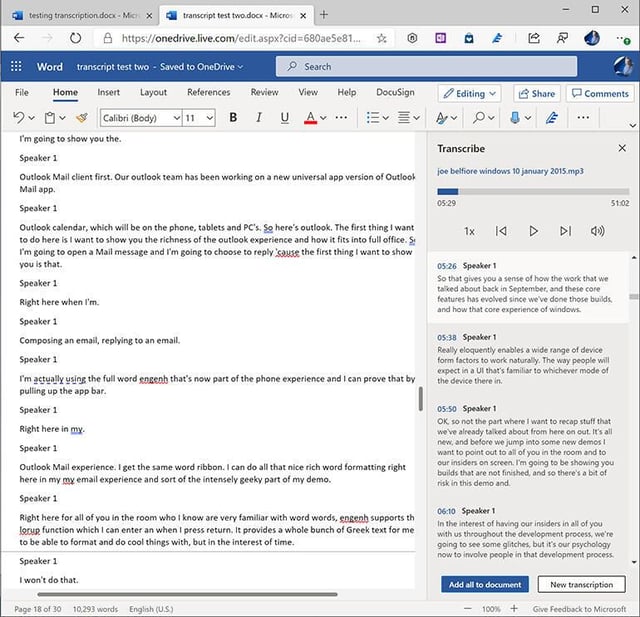
Task: Jump to the 05:50 timestamp
Action: [447, 409]
